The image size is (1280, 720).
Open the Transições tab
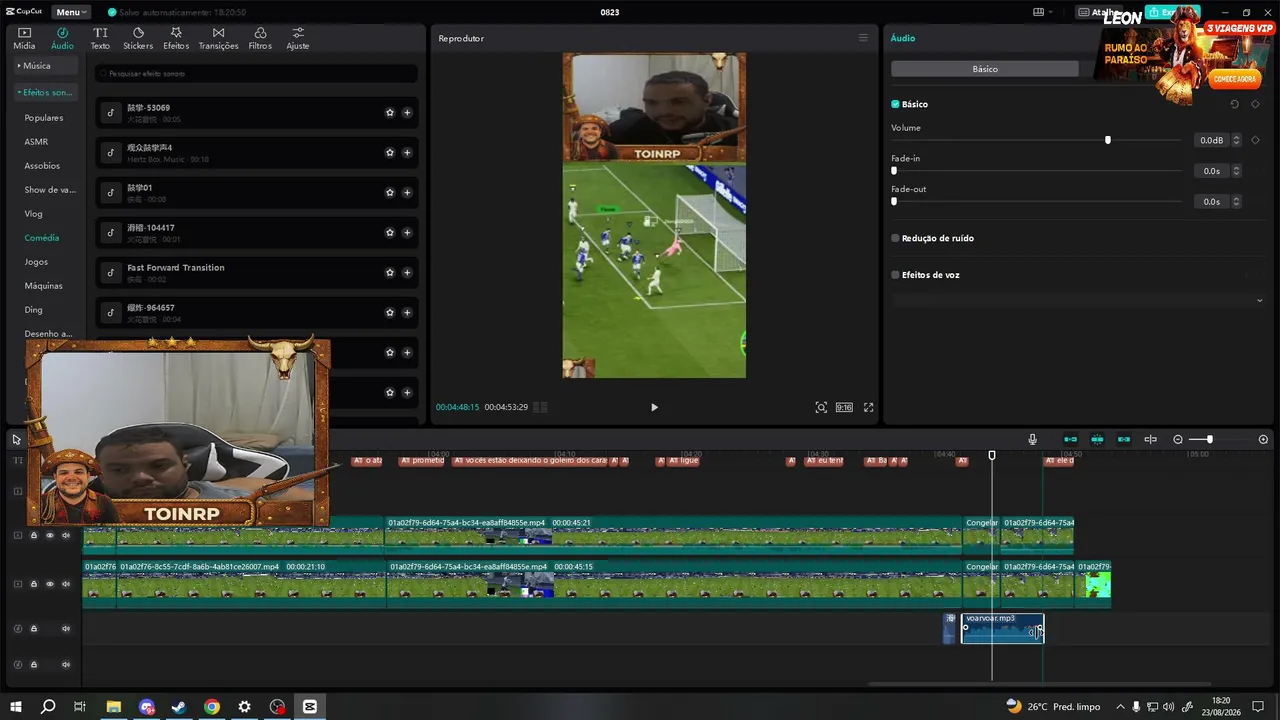pos(218,38)
